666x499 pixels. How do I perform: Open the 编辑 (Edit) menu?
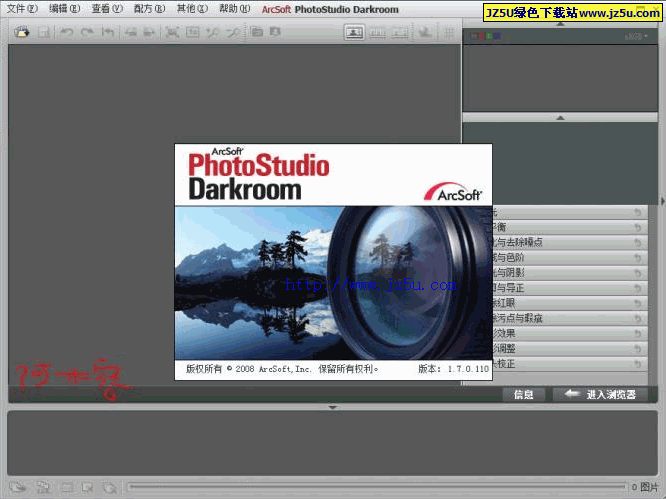64,8
